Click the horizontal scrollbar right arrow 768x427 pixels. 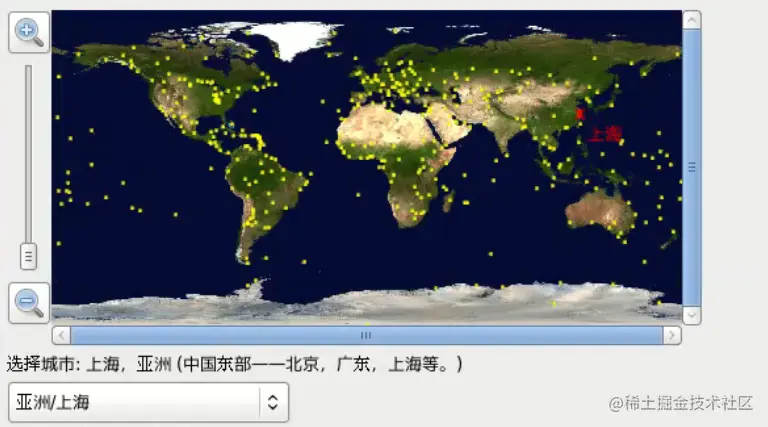pos(672,335)
